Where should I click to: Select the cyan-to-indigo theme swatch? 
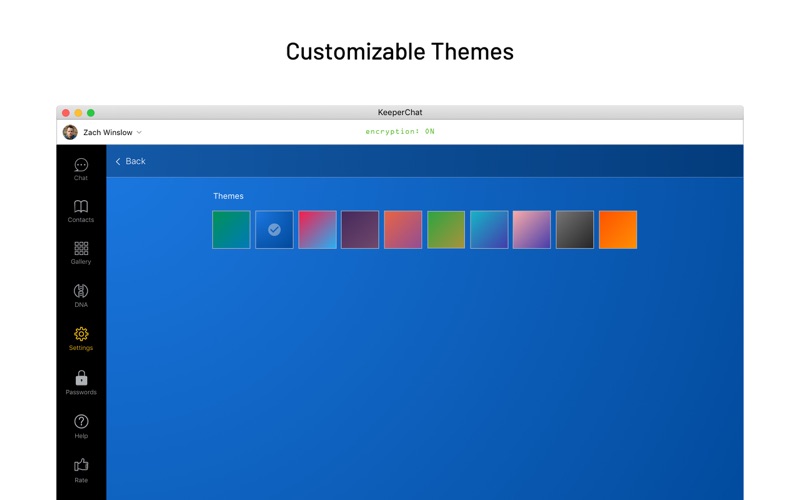[489, 230]
